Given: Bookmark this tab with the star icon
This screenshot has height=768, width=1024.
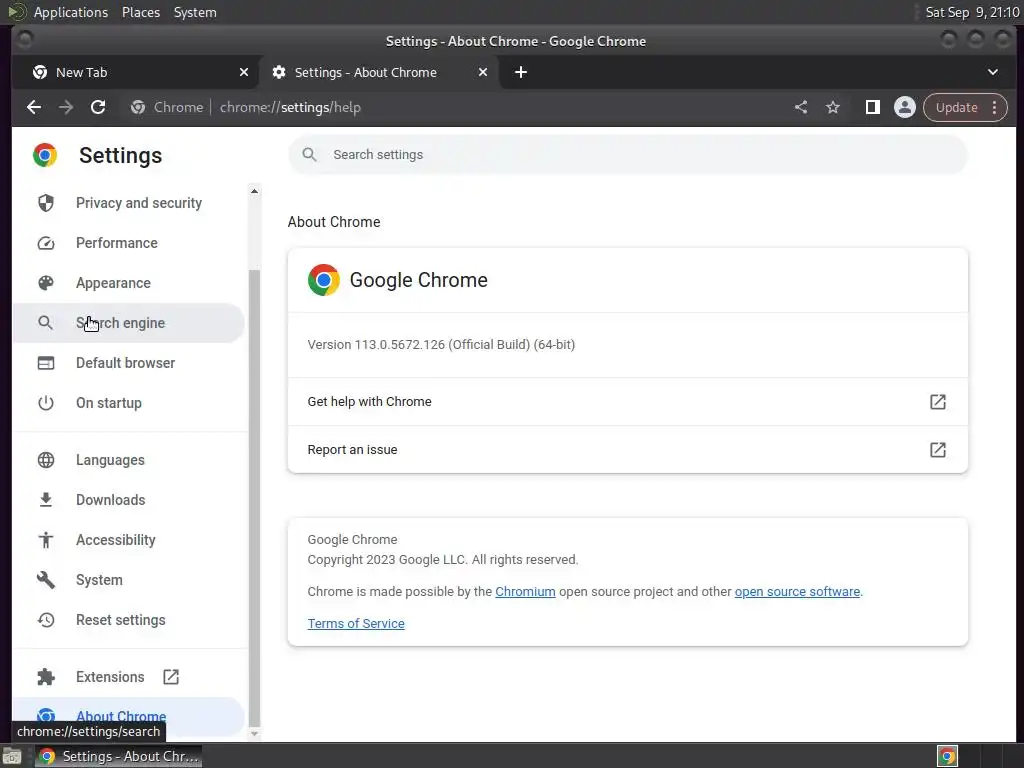Looking at the screenshot, I should (833, 107).
